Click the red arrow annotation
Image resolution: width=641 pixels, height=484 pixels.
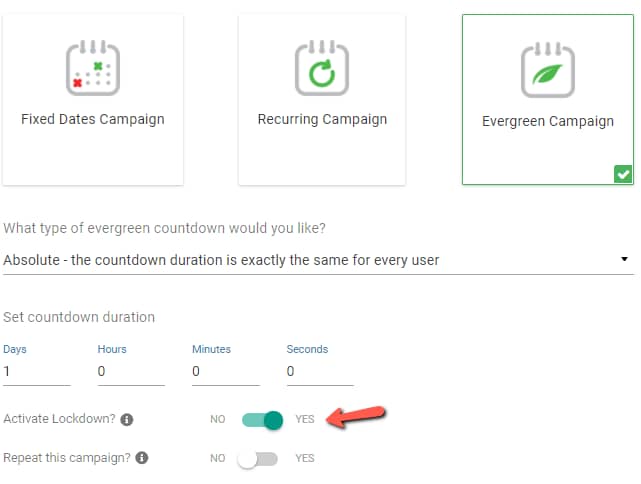(356, 417)
